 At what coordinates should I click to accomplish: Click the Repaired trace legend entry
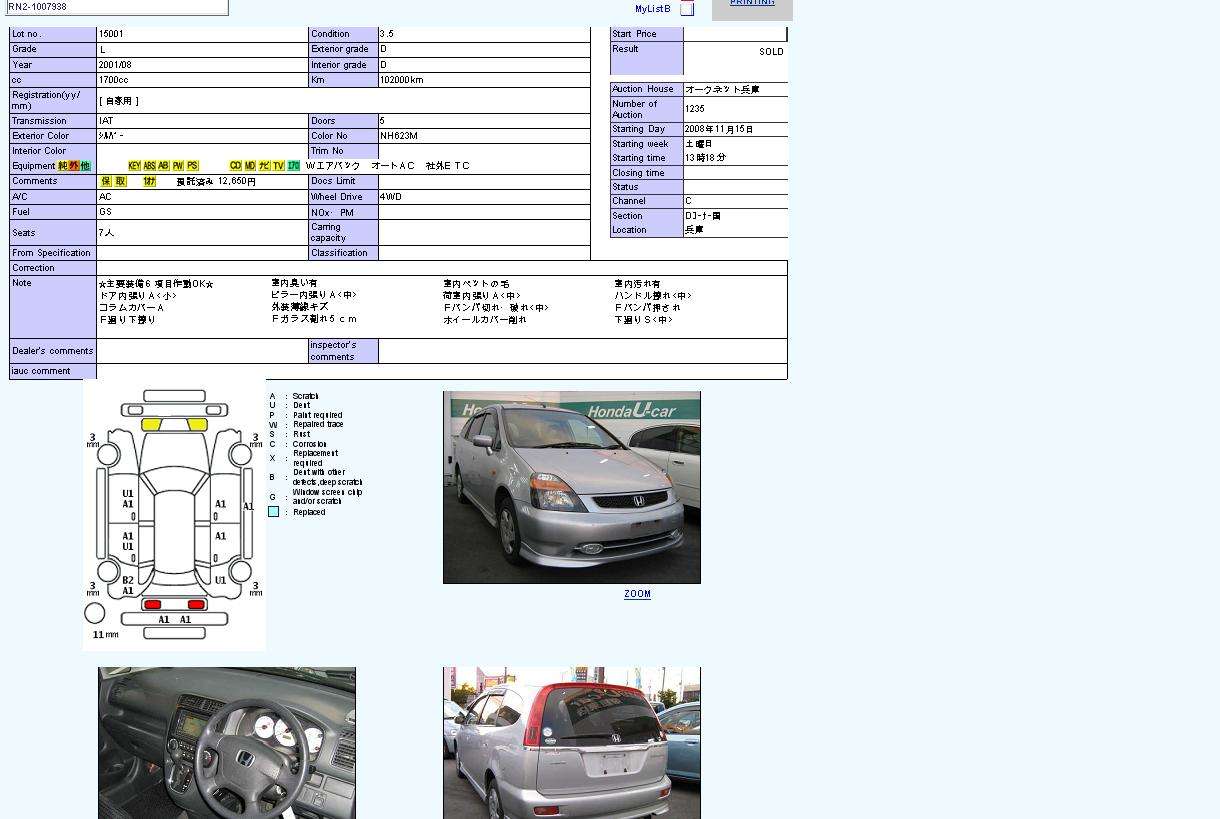(x=318, y=424)
